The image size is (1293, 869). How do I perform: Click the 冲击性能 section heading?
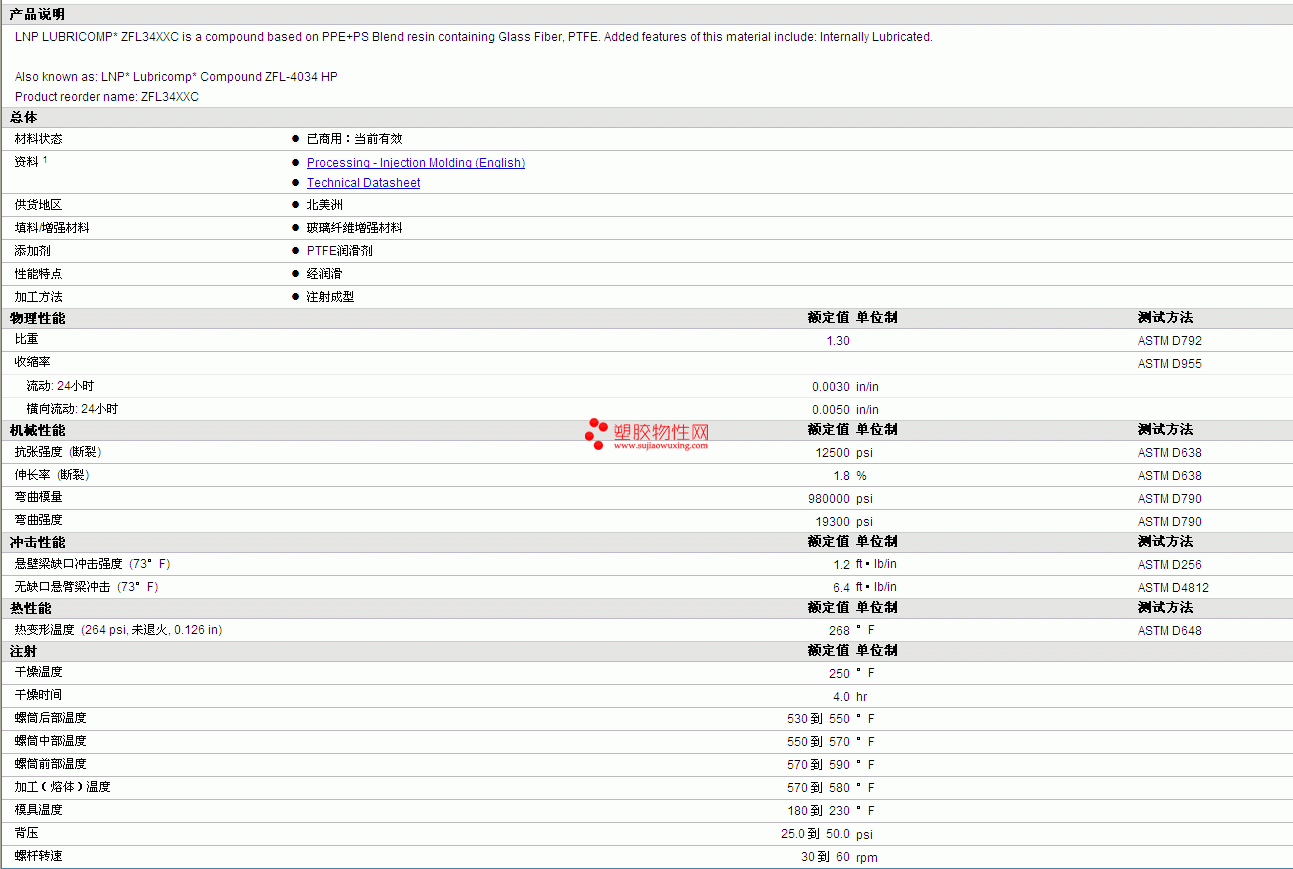(x=37, y=542)
